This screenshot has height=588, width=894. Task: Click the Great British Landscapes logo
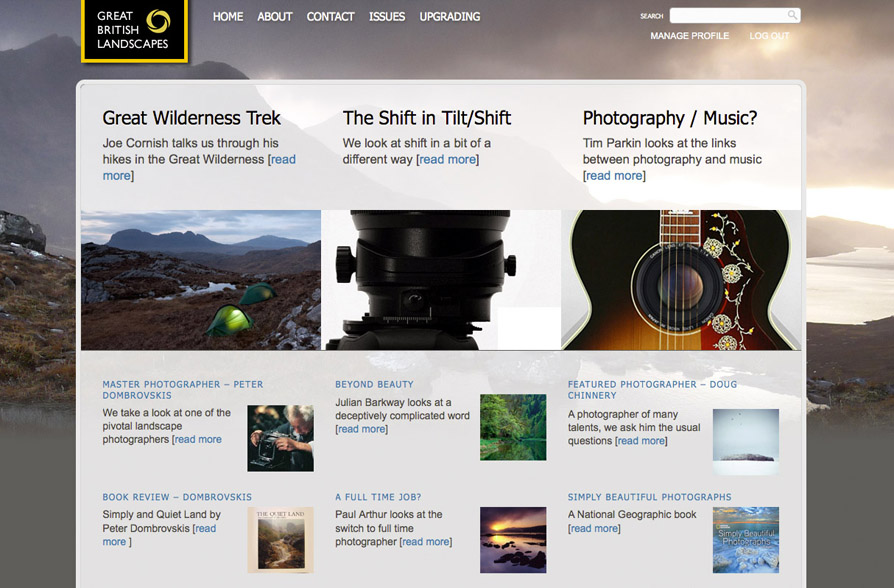tap(134, 30)
